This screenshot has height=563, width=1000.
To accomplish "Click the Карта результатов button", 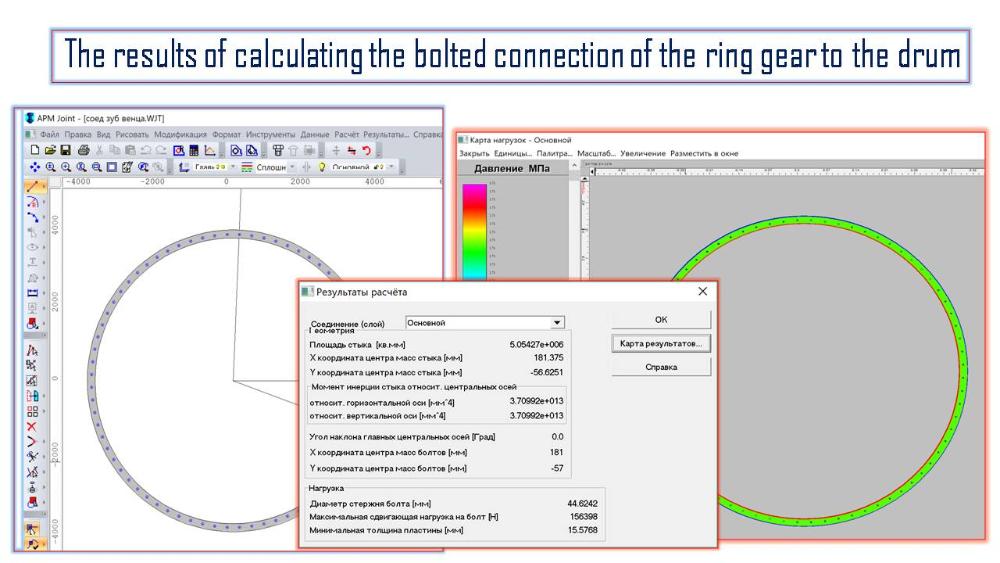I will click(660, 343).
